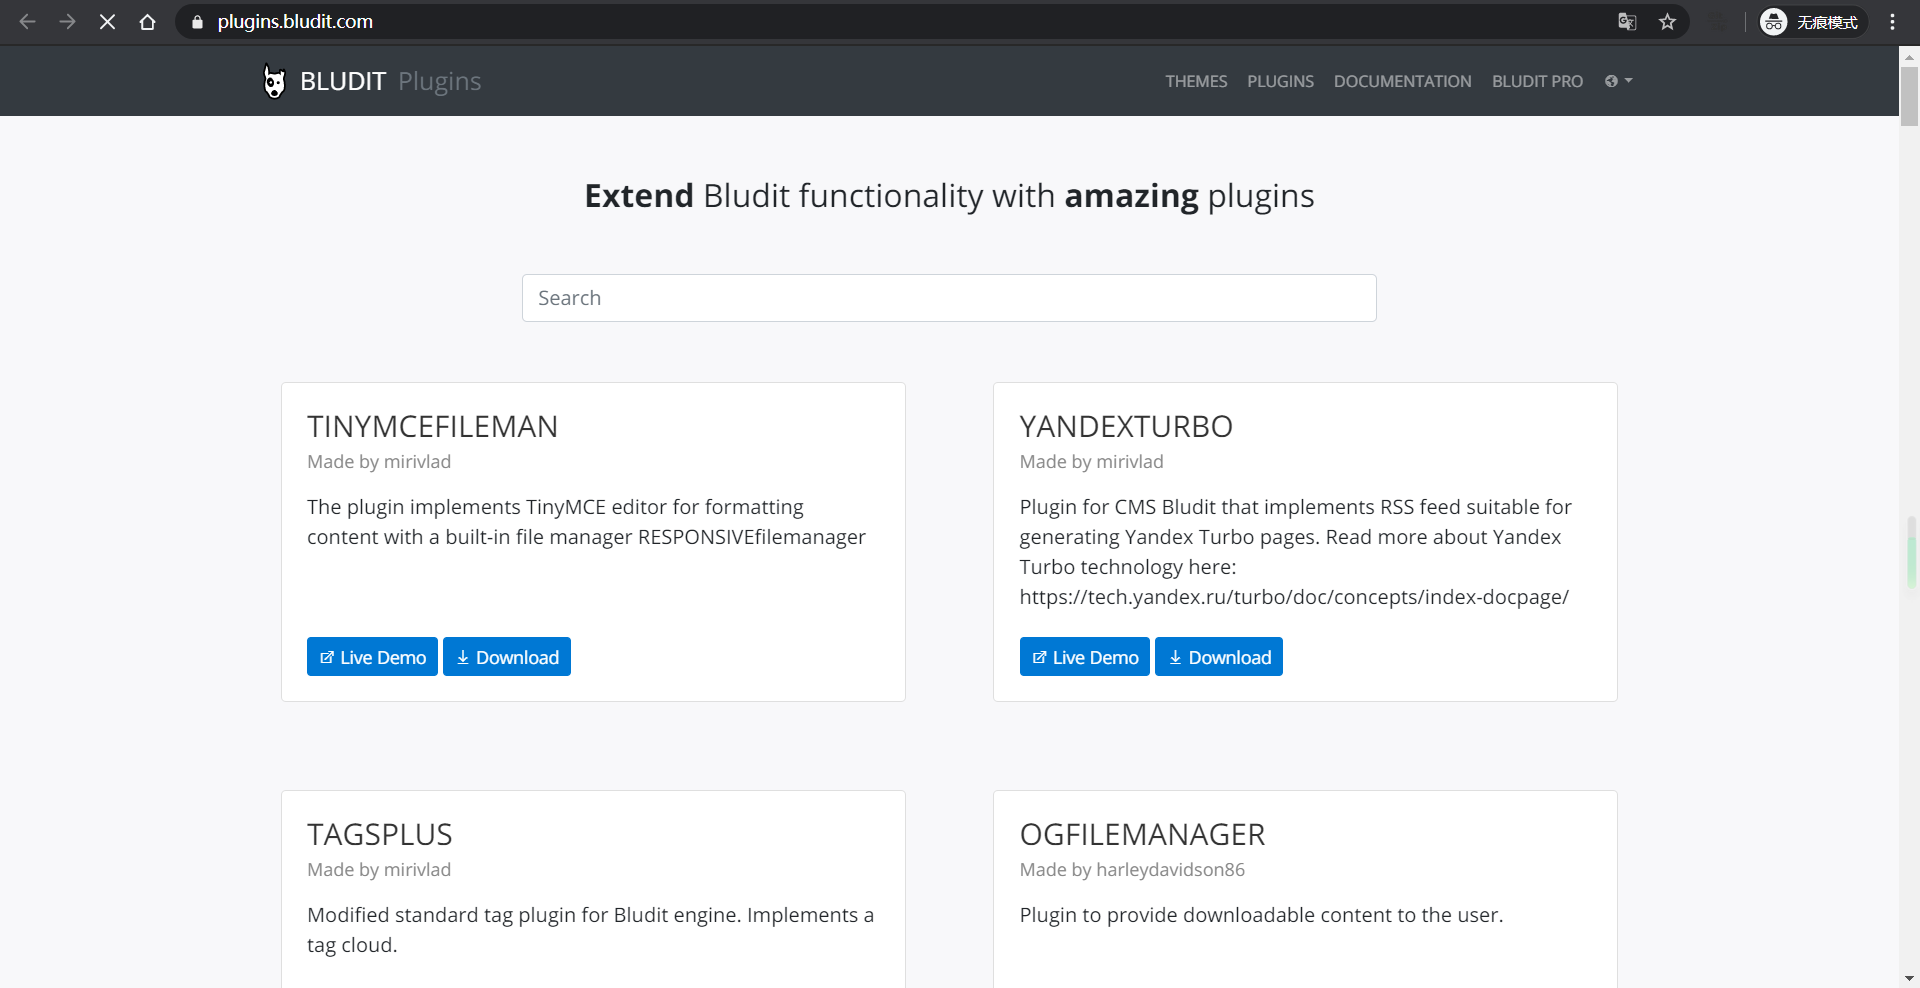Open the translate page icon
This screenshot has width=1920, height=988.
point(1627,22)
